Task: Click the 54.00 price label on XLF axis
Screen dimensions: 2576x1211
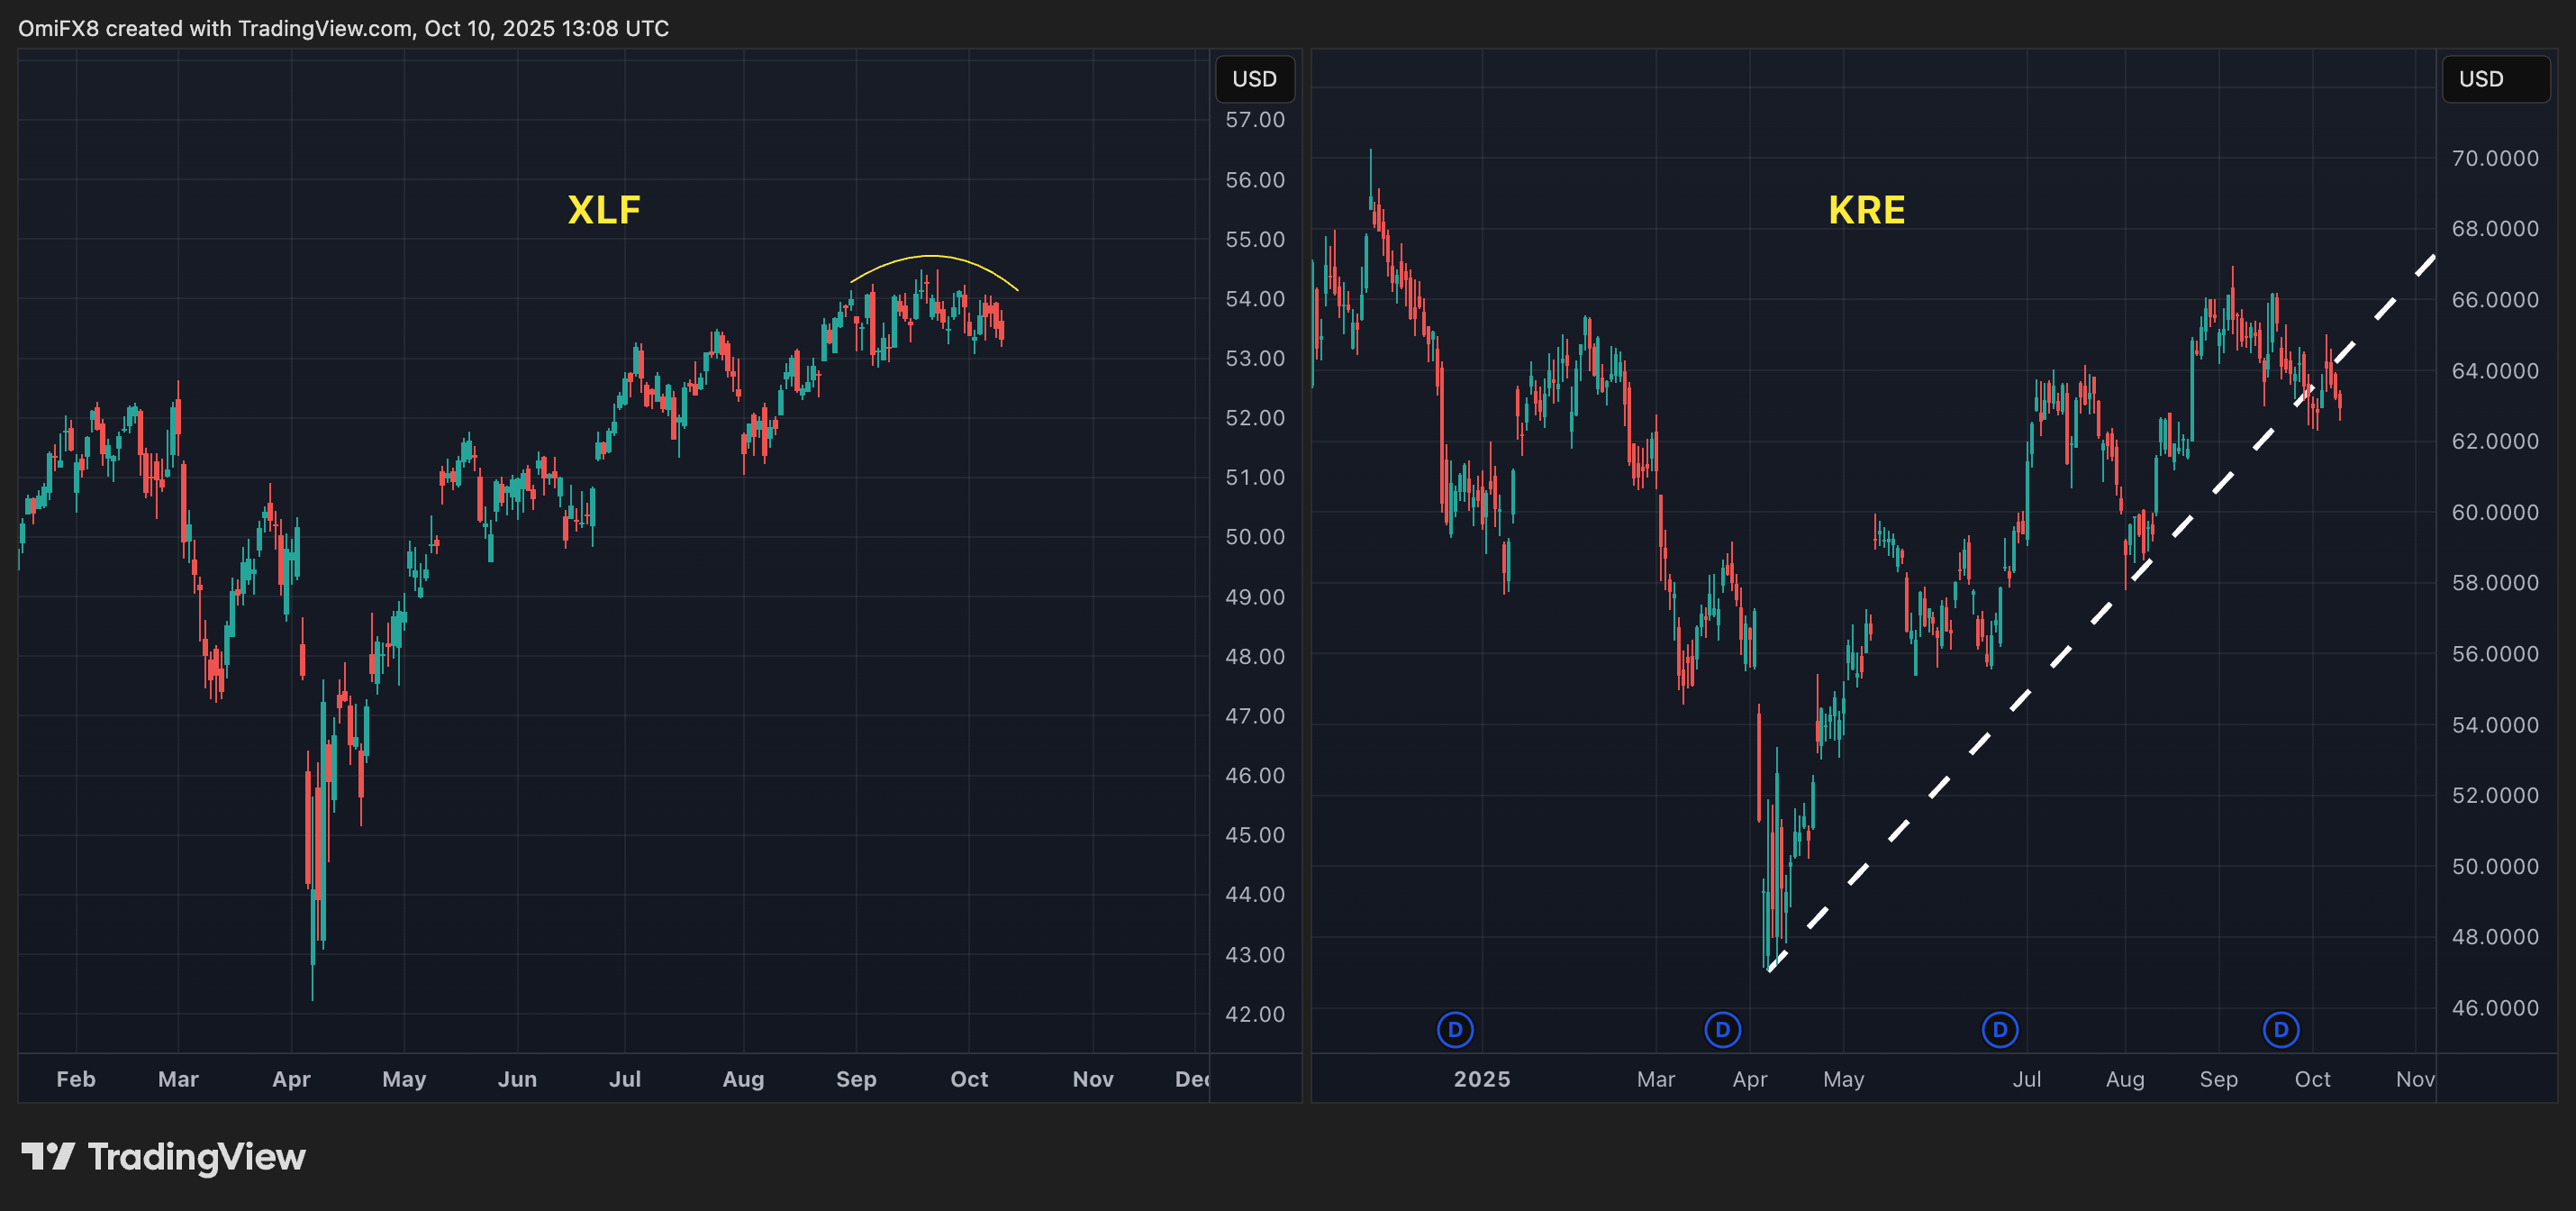Action: [x=1254, y=299]
